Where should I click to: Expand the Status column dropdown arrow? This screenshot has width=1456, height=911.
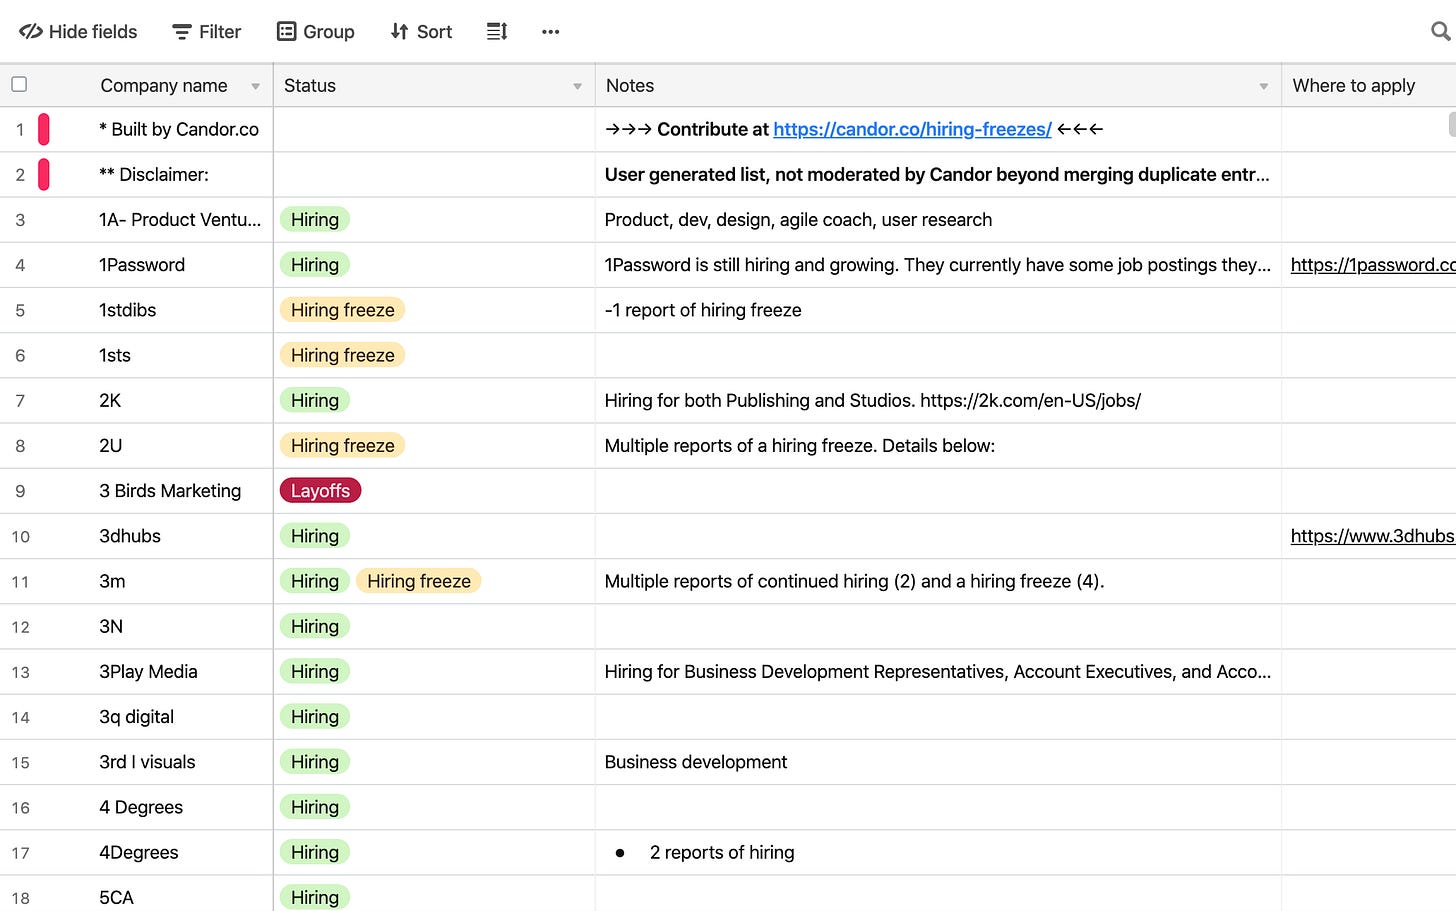pos(577,87)
